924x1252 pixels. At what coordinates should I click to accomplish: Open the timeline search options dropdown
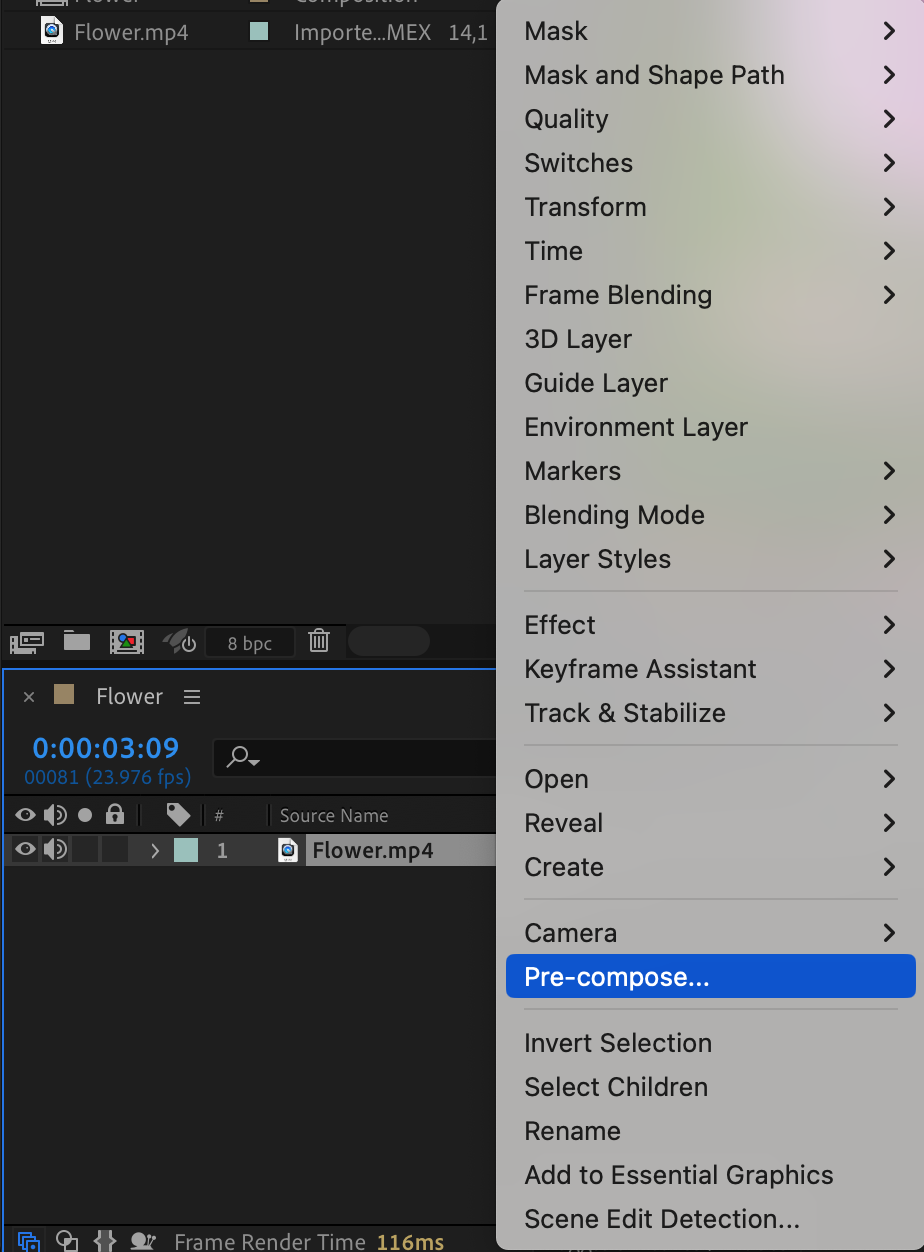tap(243, 757)
